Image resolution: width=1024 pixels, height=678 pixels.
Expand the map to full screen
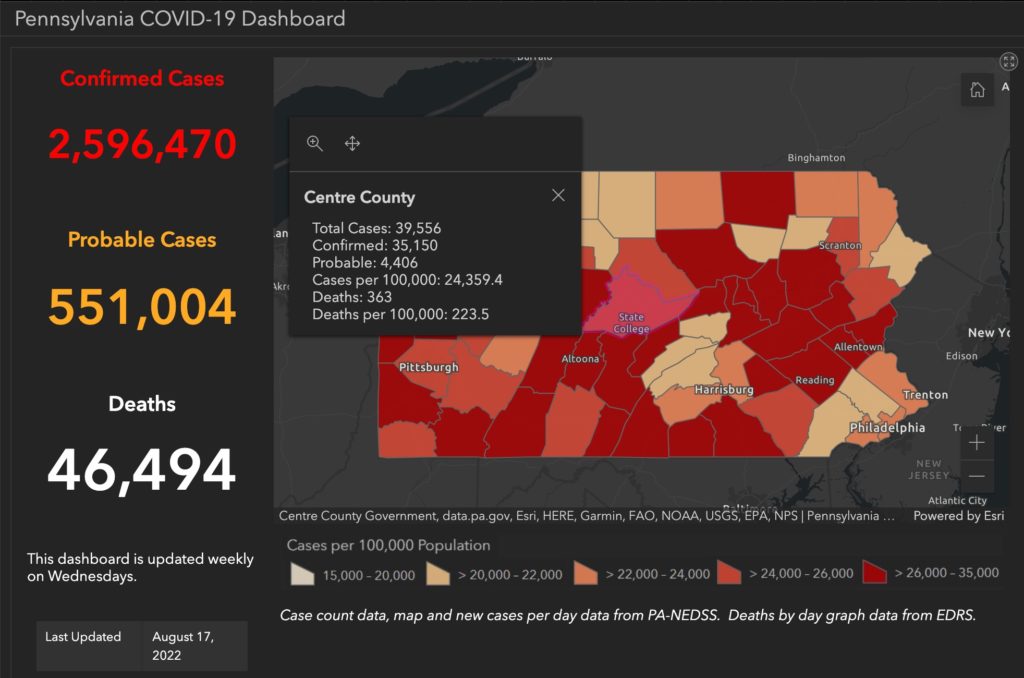(1008, 62)
